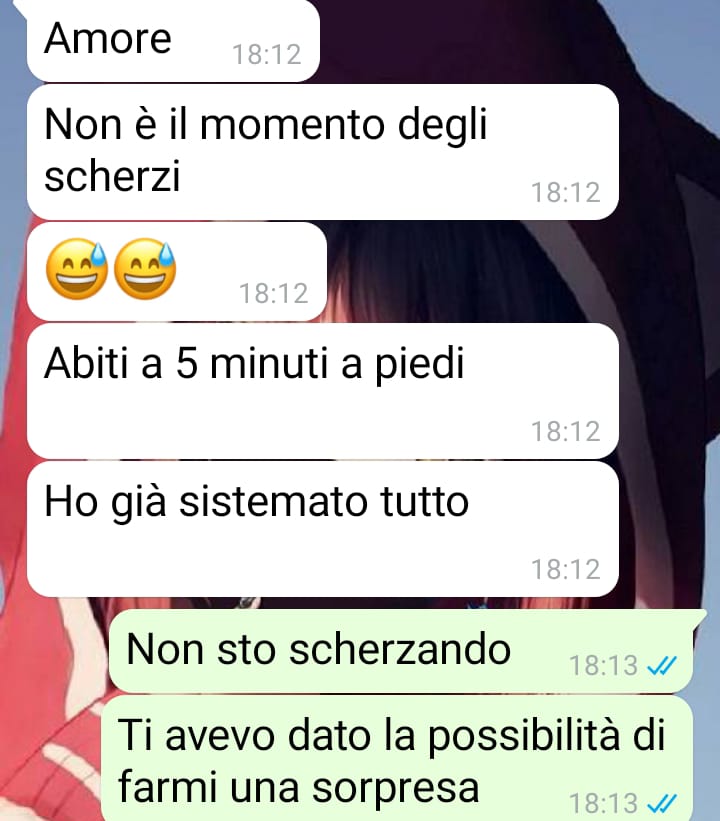Tap the 18:13 timestamp beside "Non sto scherzando"
Image resolution: width=720 pixels, height=821 pixels.
tap(603, 665)
